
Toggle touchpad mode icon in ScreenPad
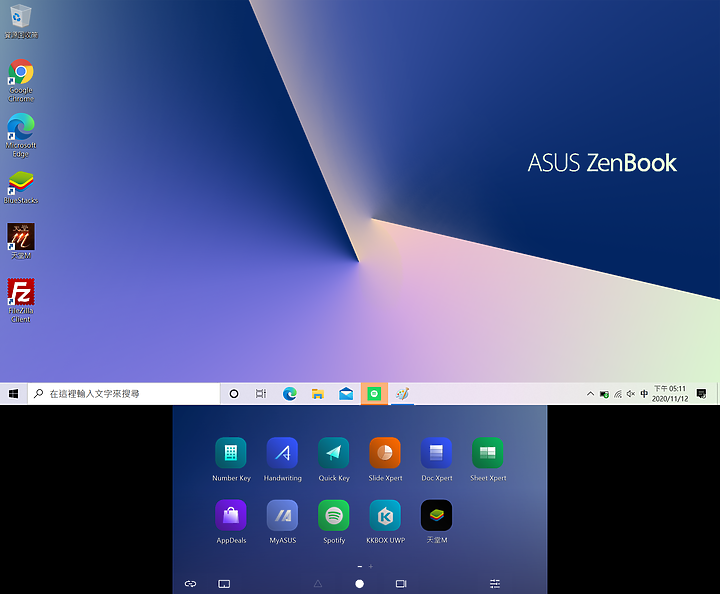224,583
